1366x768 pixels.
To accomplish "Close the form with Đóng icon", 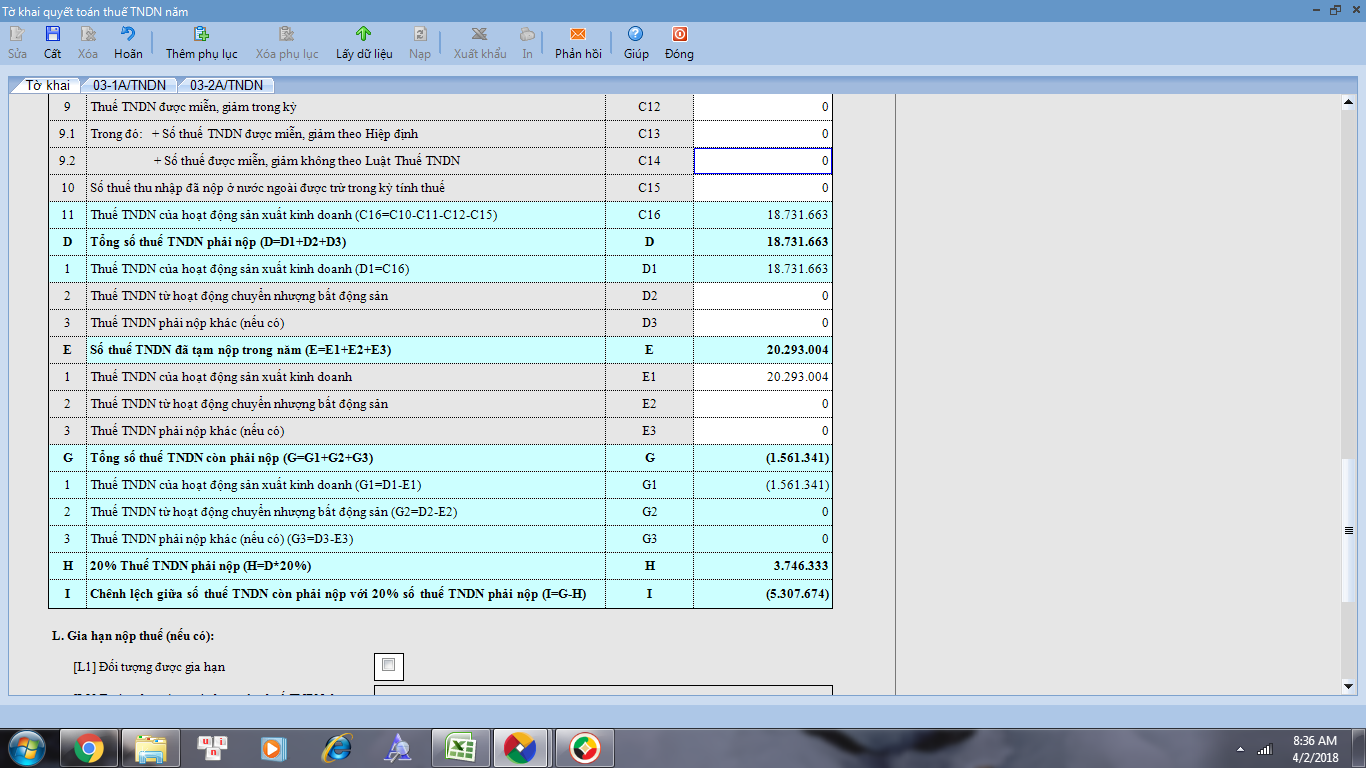I will coord(679,34).
